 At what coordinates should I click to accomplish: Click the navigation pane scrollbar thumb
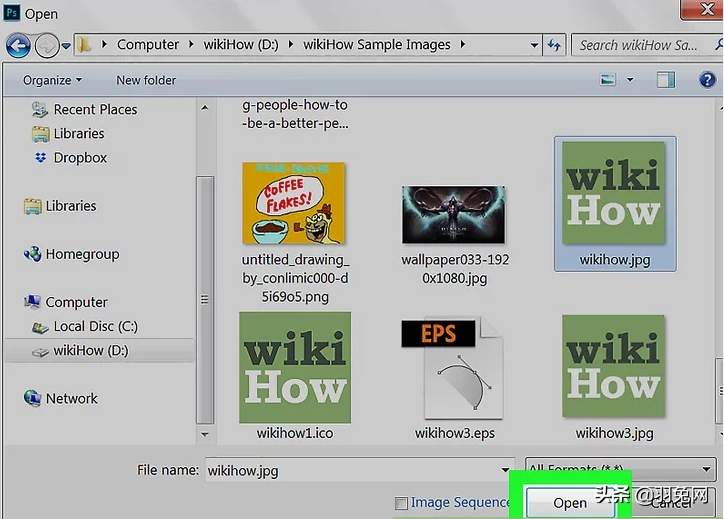point(205,300)
